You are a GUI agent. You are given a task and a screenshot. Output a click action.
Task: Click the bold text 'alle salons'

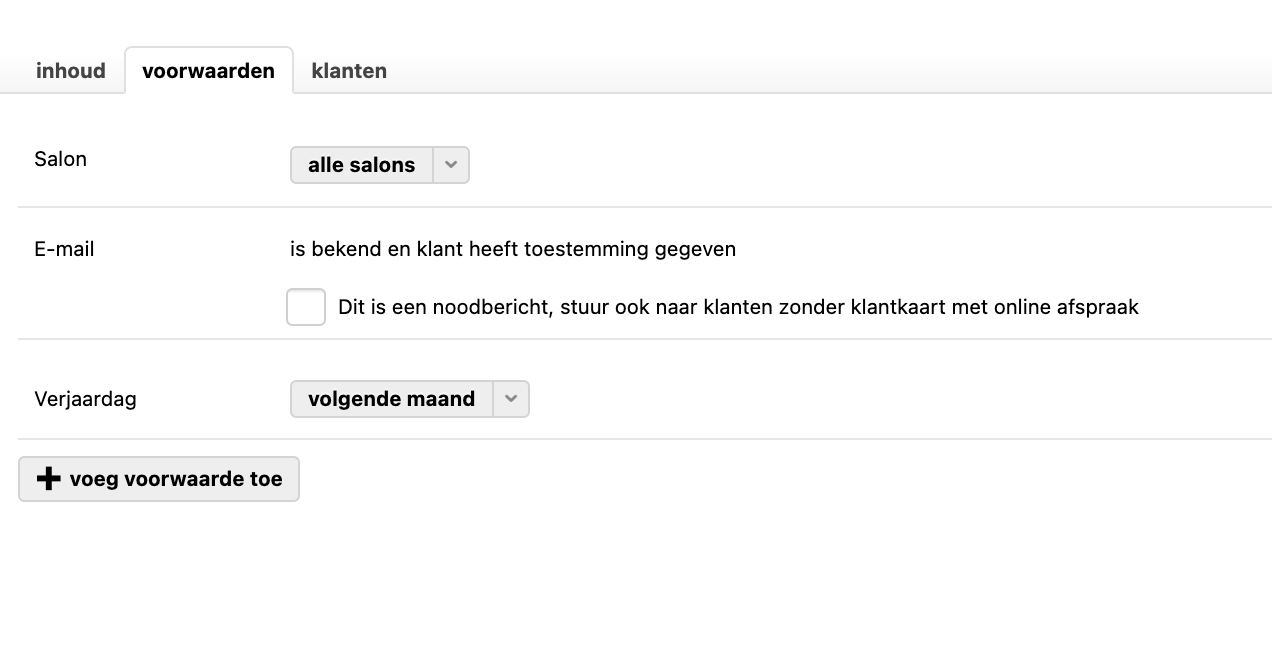coord(362,165)
